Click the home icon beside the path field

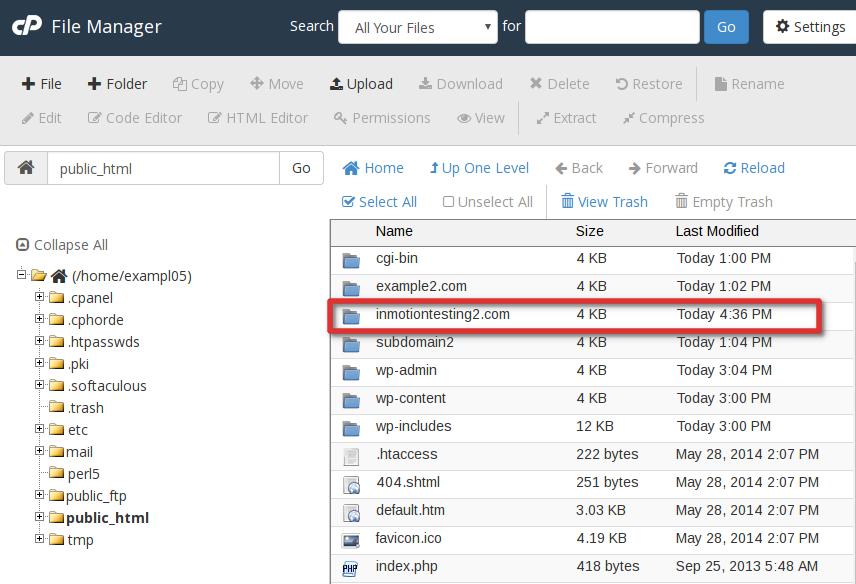tap(25, 168)
